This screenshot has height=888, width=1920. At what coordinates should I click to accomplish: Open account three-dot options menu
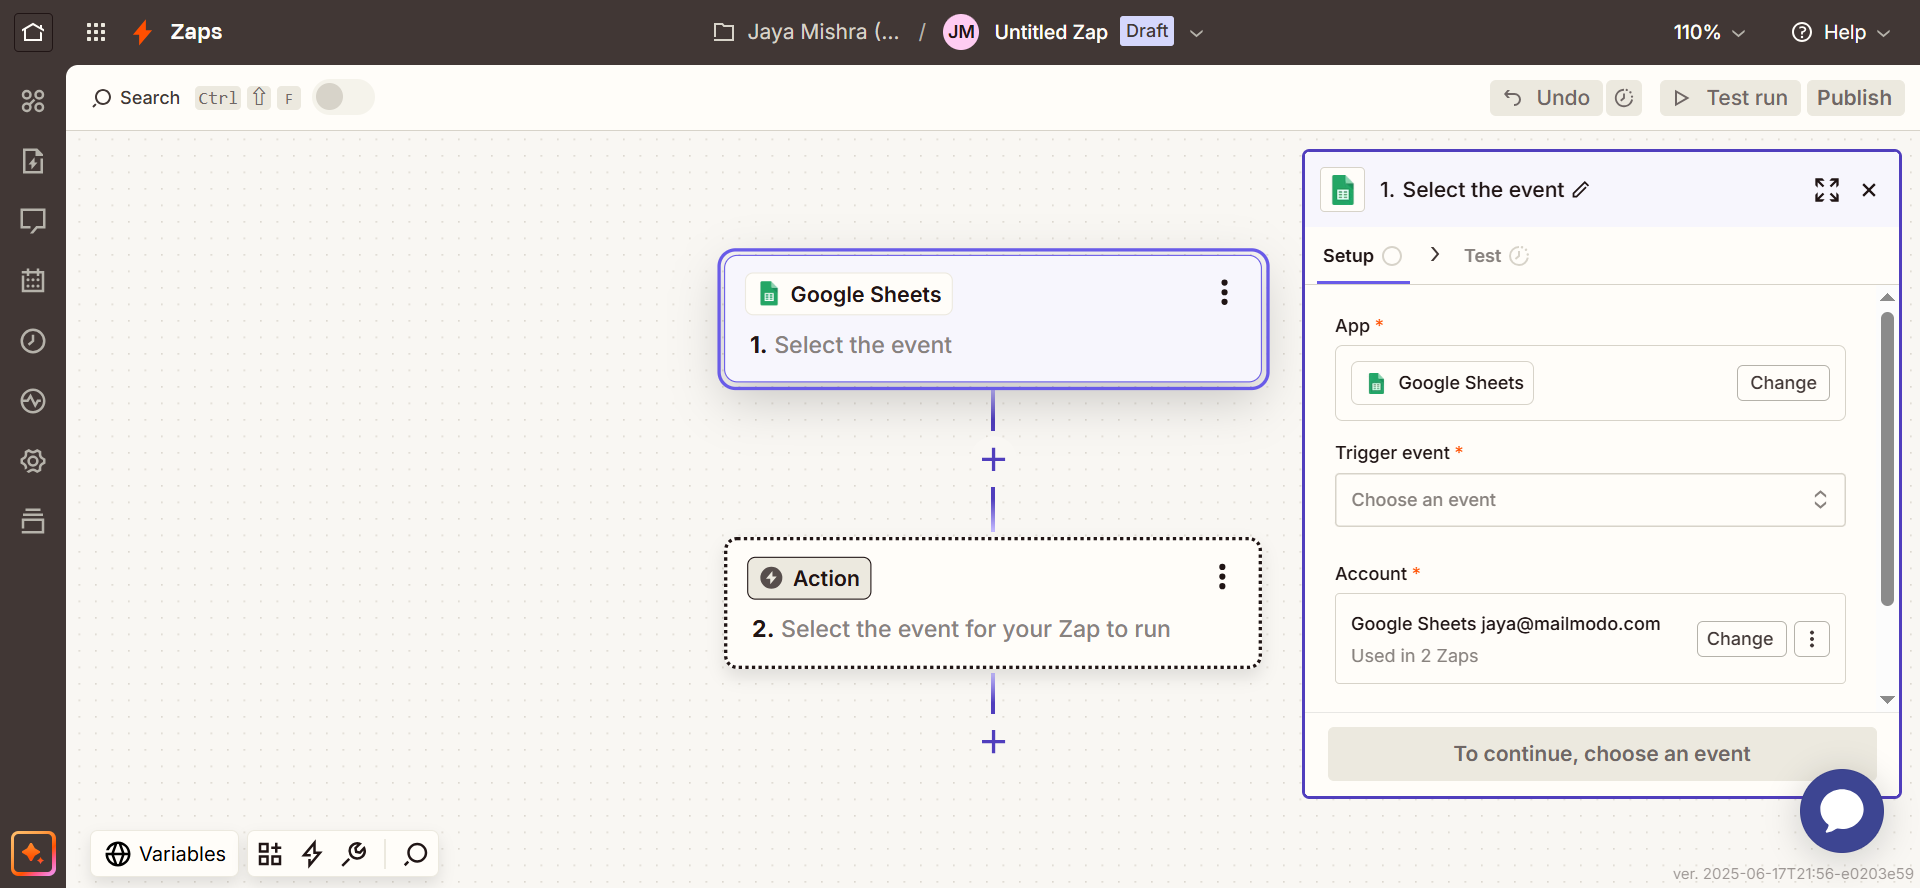[1812, 639]
